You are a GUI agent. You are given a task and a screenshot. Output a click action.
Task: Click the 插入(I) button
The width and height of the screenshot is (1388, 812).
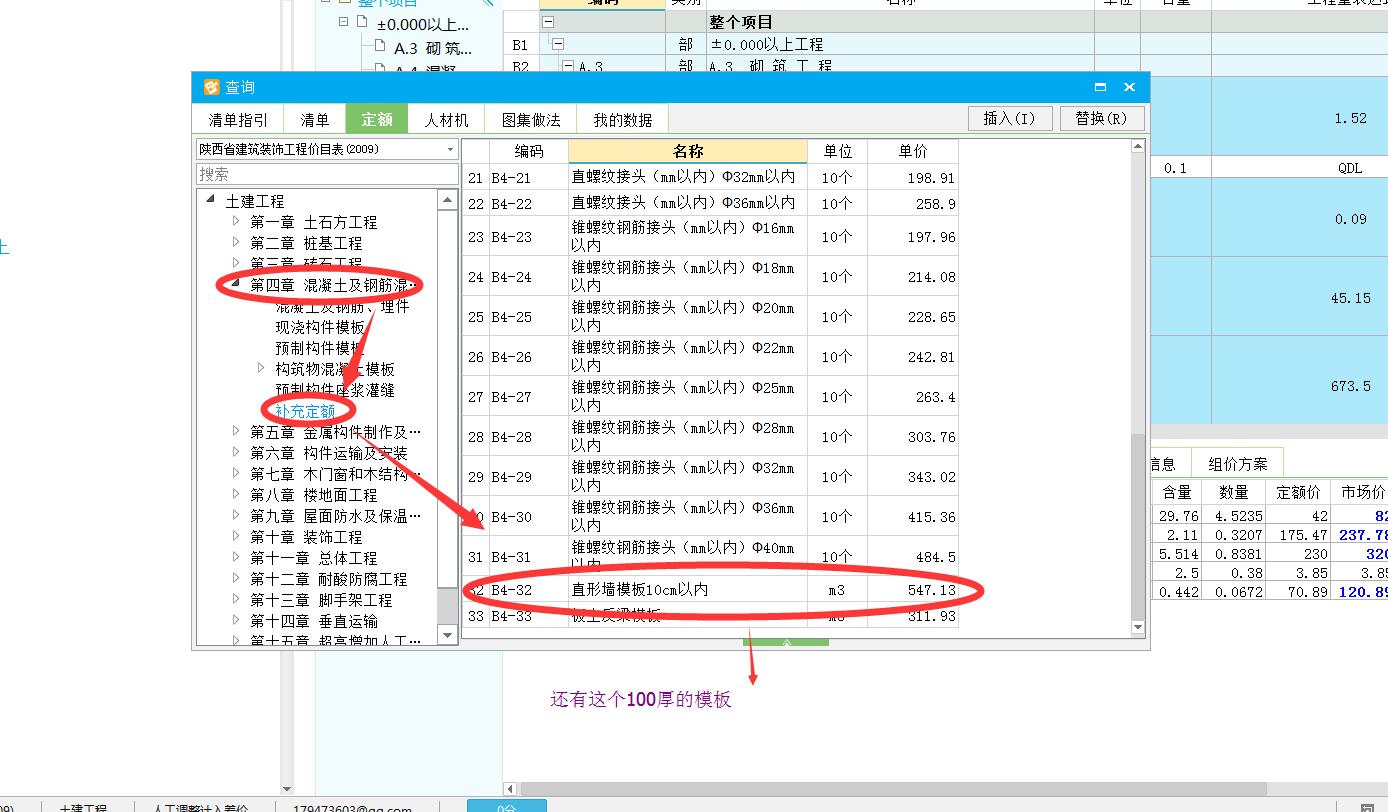pos(1009,118)
